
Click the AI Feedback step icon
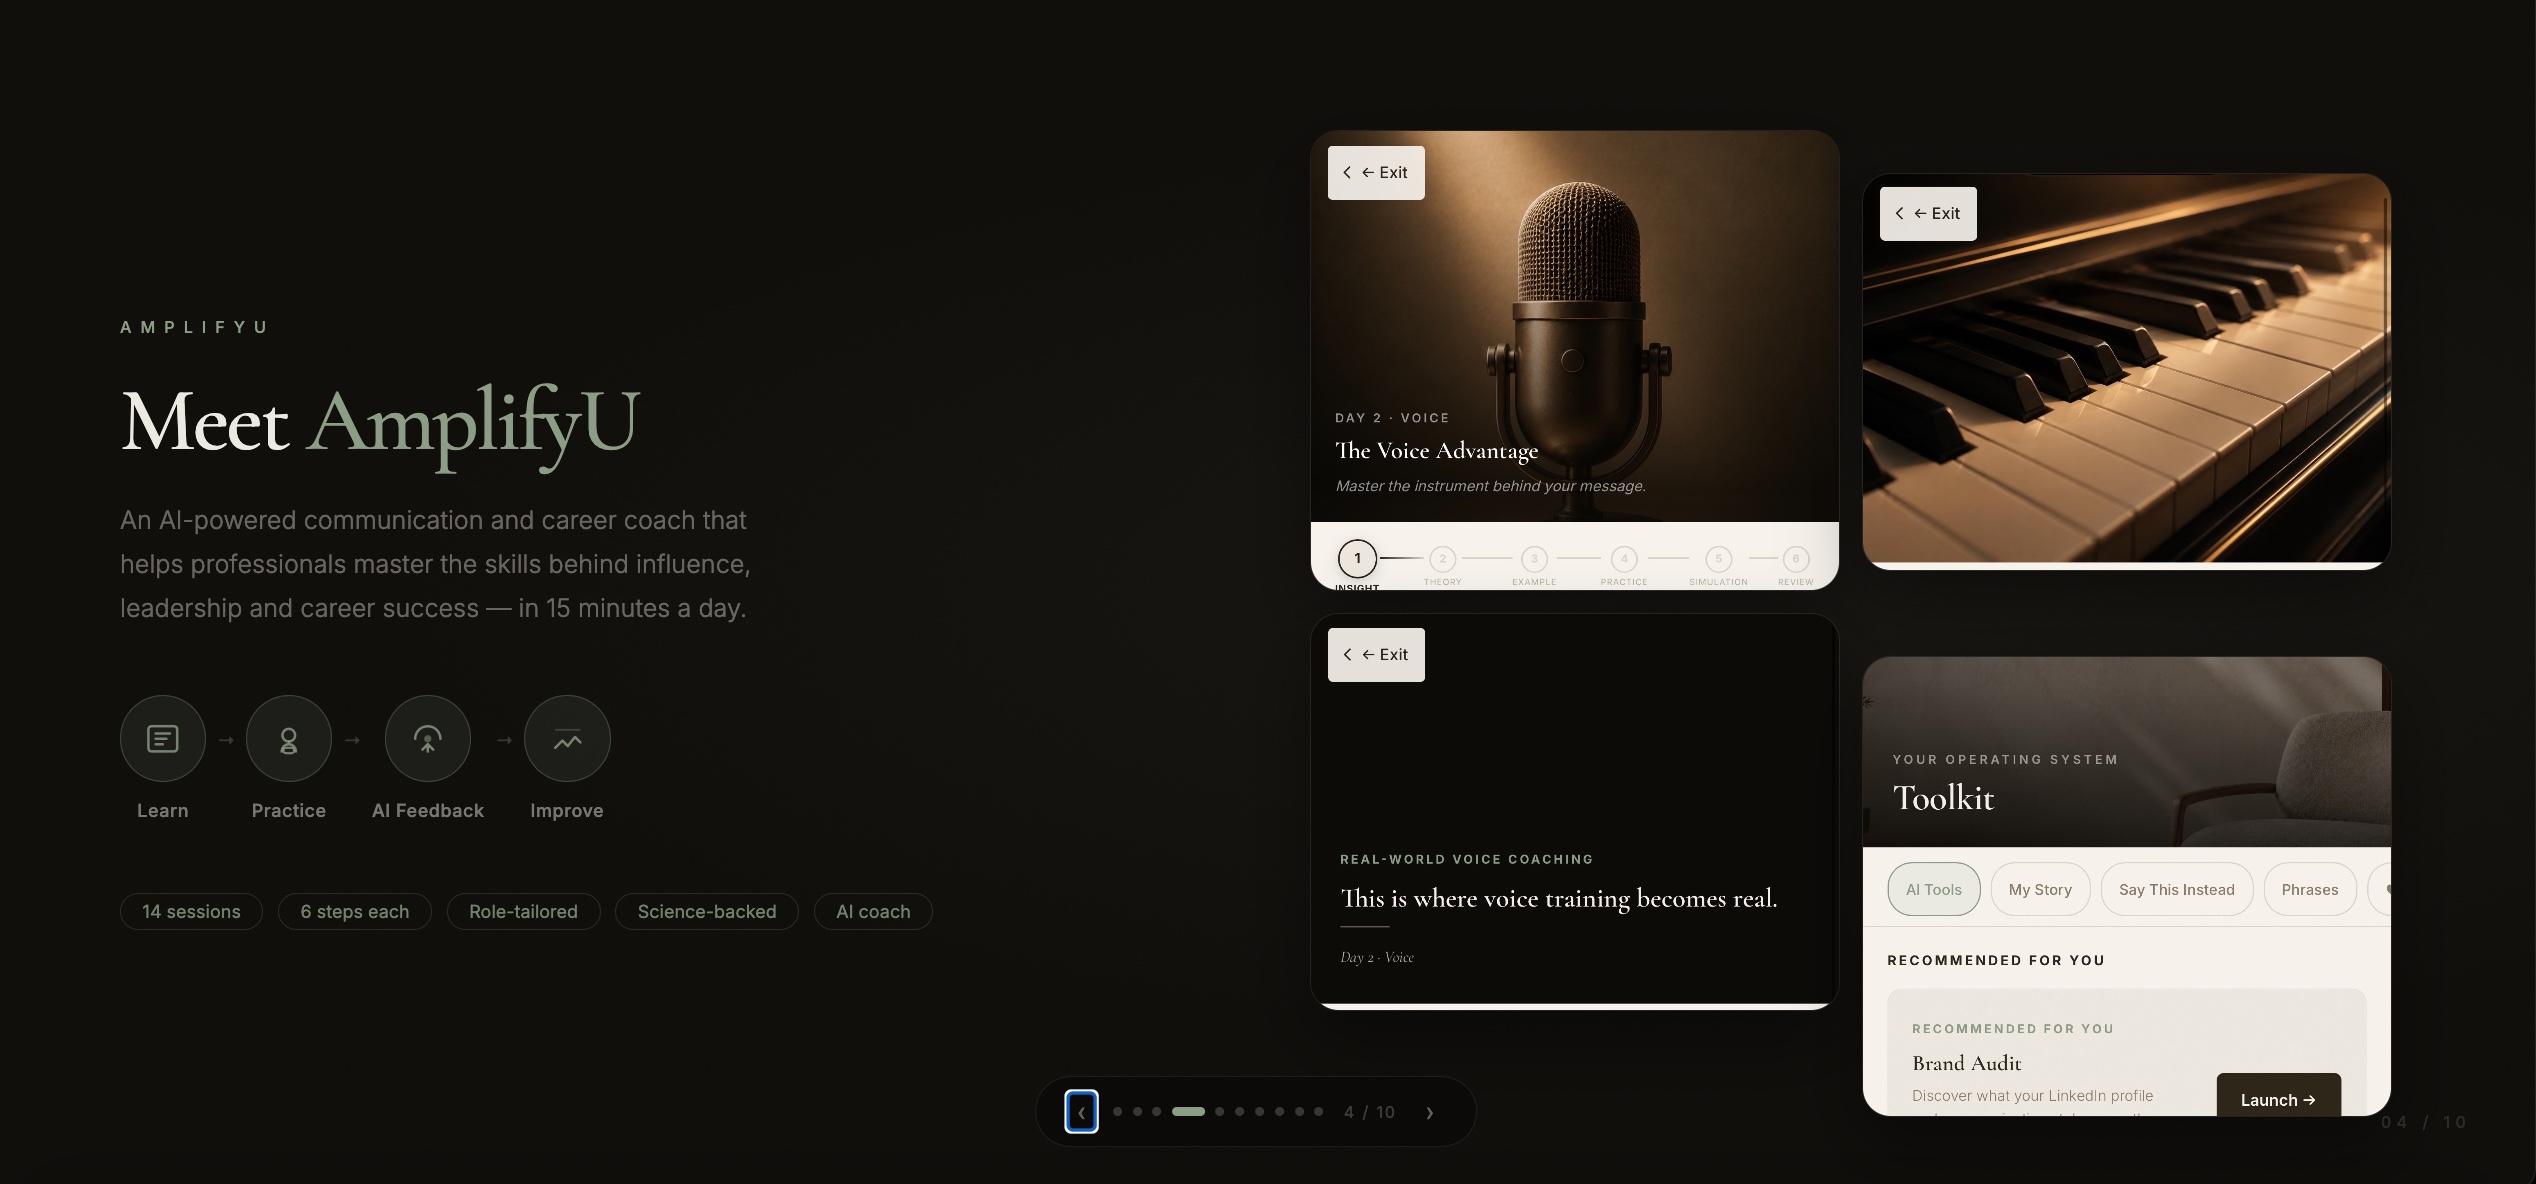428,739
